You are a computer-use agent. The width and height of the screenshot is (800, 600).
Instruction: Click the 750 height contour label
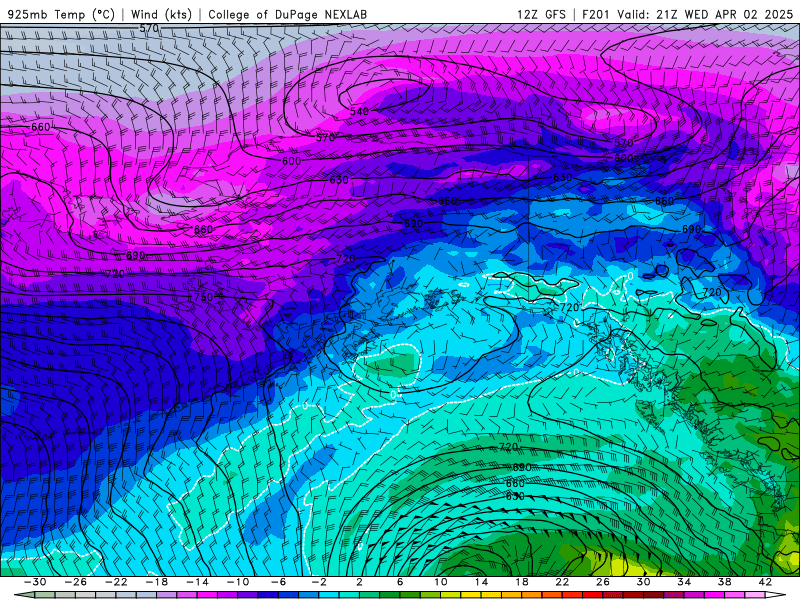[x=203, y=297]
